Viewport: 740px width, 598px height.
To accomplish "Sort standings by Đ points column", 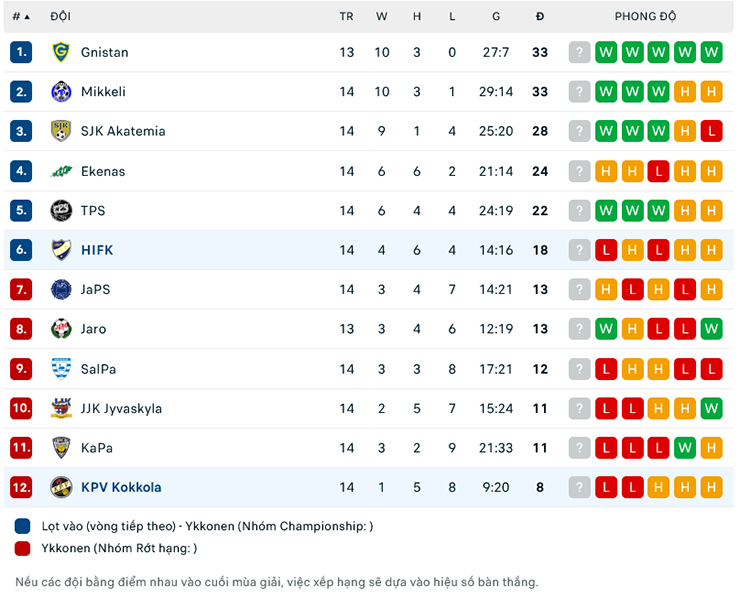I will click(x=540, y=16).
